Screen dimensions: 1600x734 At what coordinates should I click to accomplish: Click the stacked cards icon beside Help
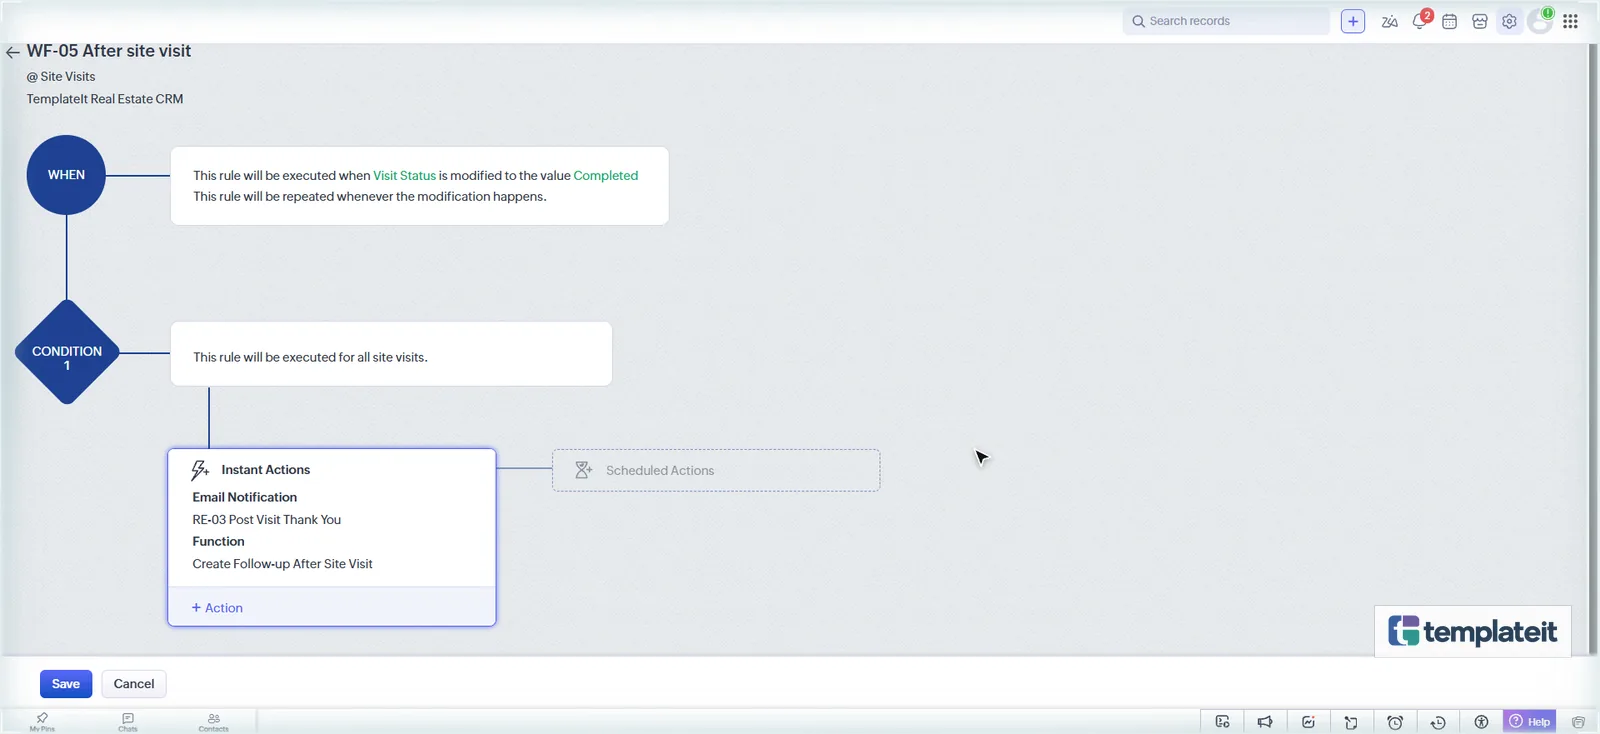pos(1578,722)
